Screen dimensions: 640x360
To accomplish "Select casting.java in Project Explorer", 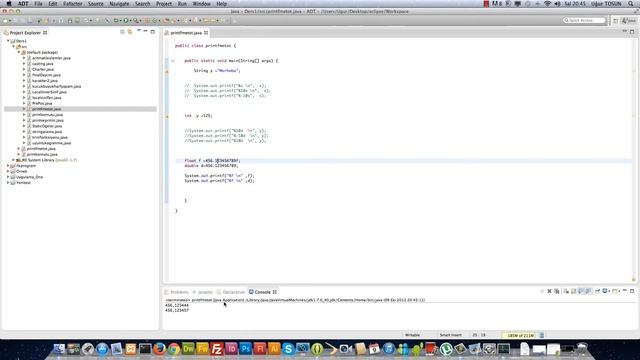I will click(x=42, y=64).
